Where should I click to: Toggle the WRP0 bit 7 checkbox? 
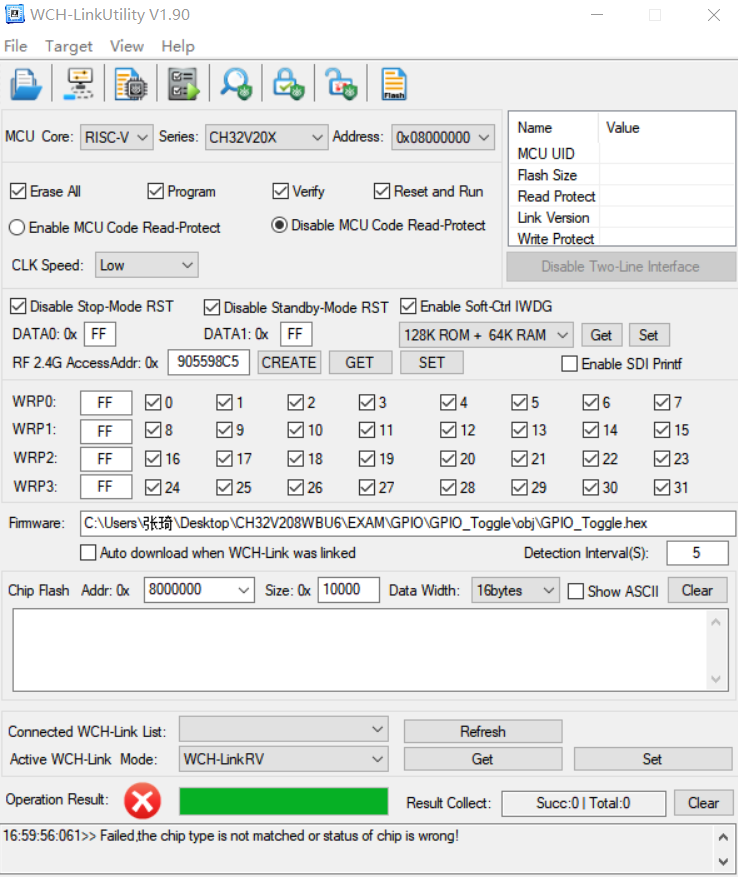click(x=662, y=403)
